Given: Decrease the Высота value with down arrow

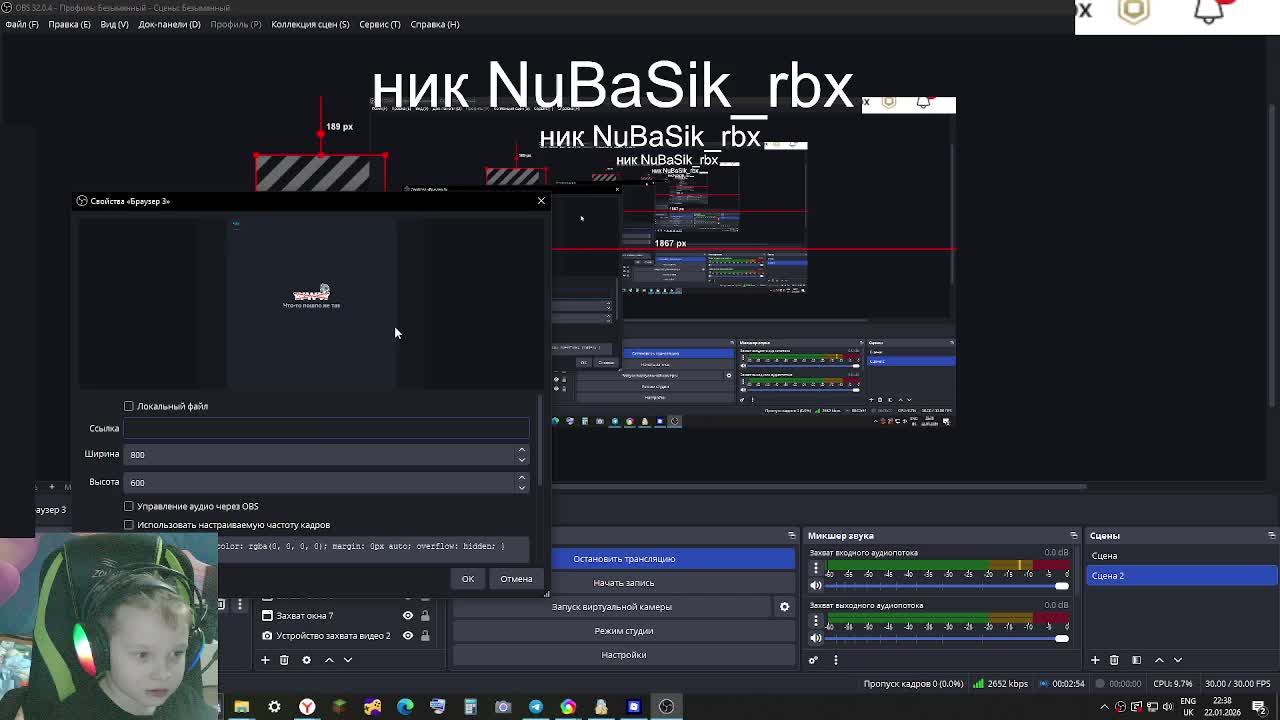Looking at the screenshot, I should (x=521, y=487).
